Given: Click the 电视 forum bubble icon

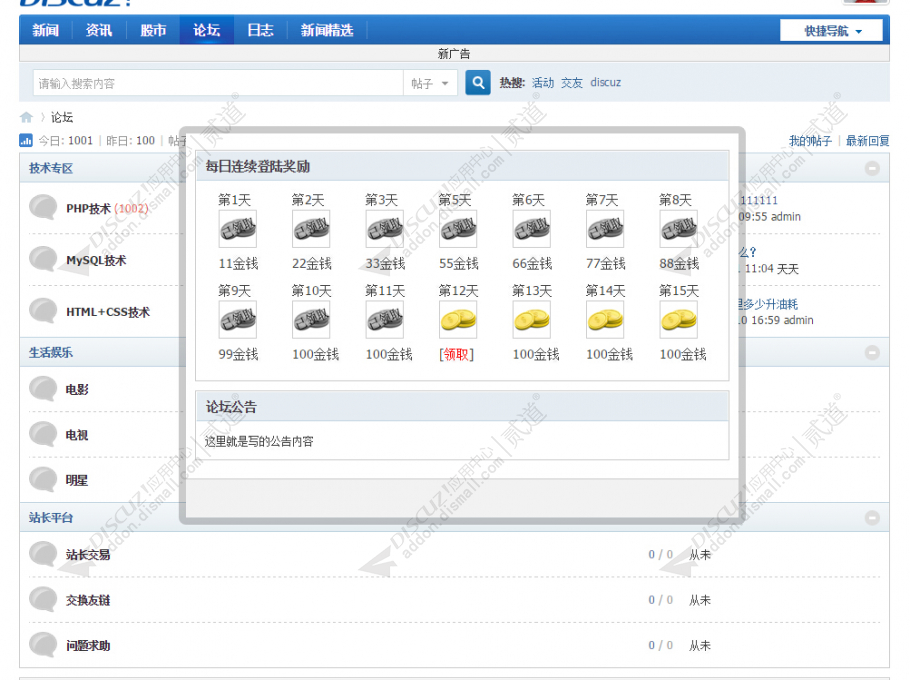Looking at the screenshot, I should click(x=43, y=434).
